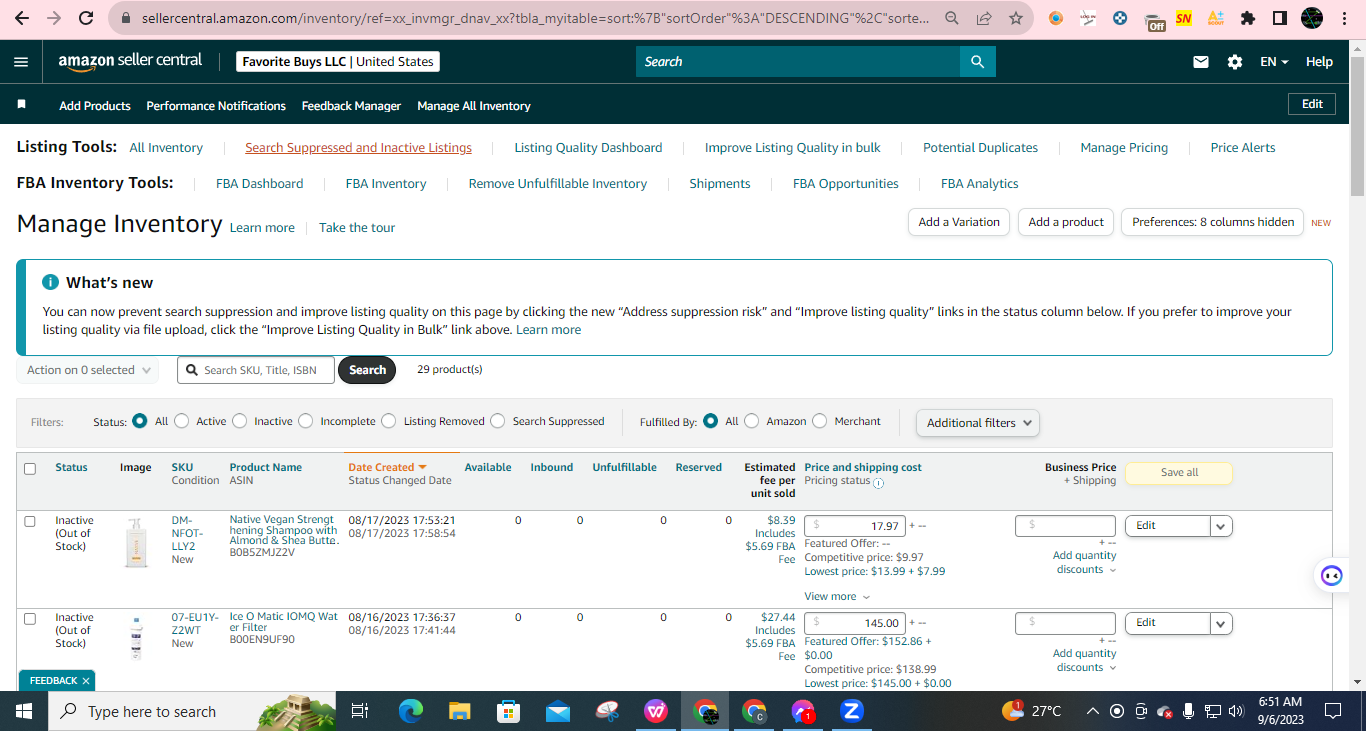Open Edit dropdown arrow for Native Vegan Shampoo
1366x731 pixels.
[1221, 526]
